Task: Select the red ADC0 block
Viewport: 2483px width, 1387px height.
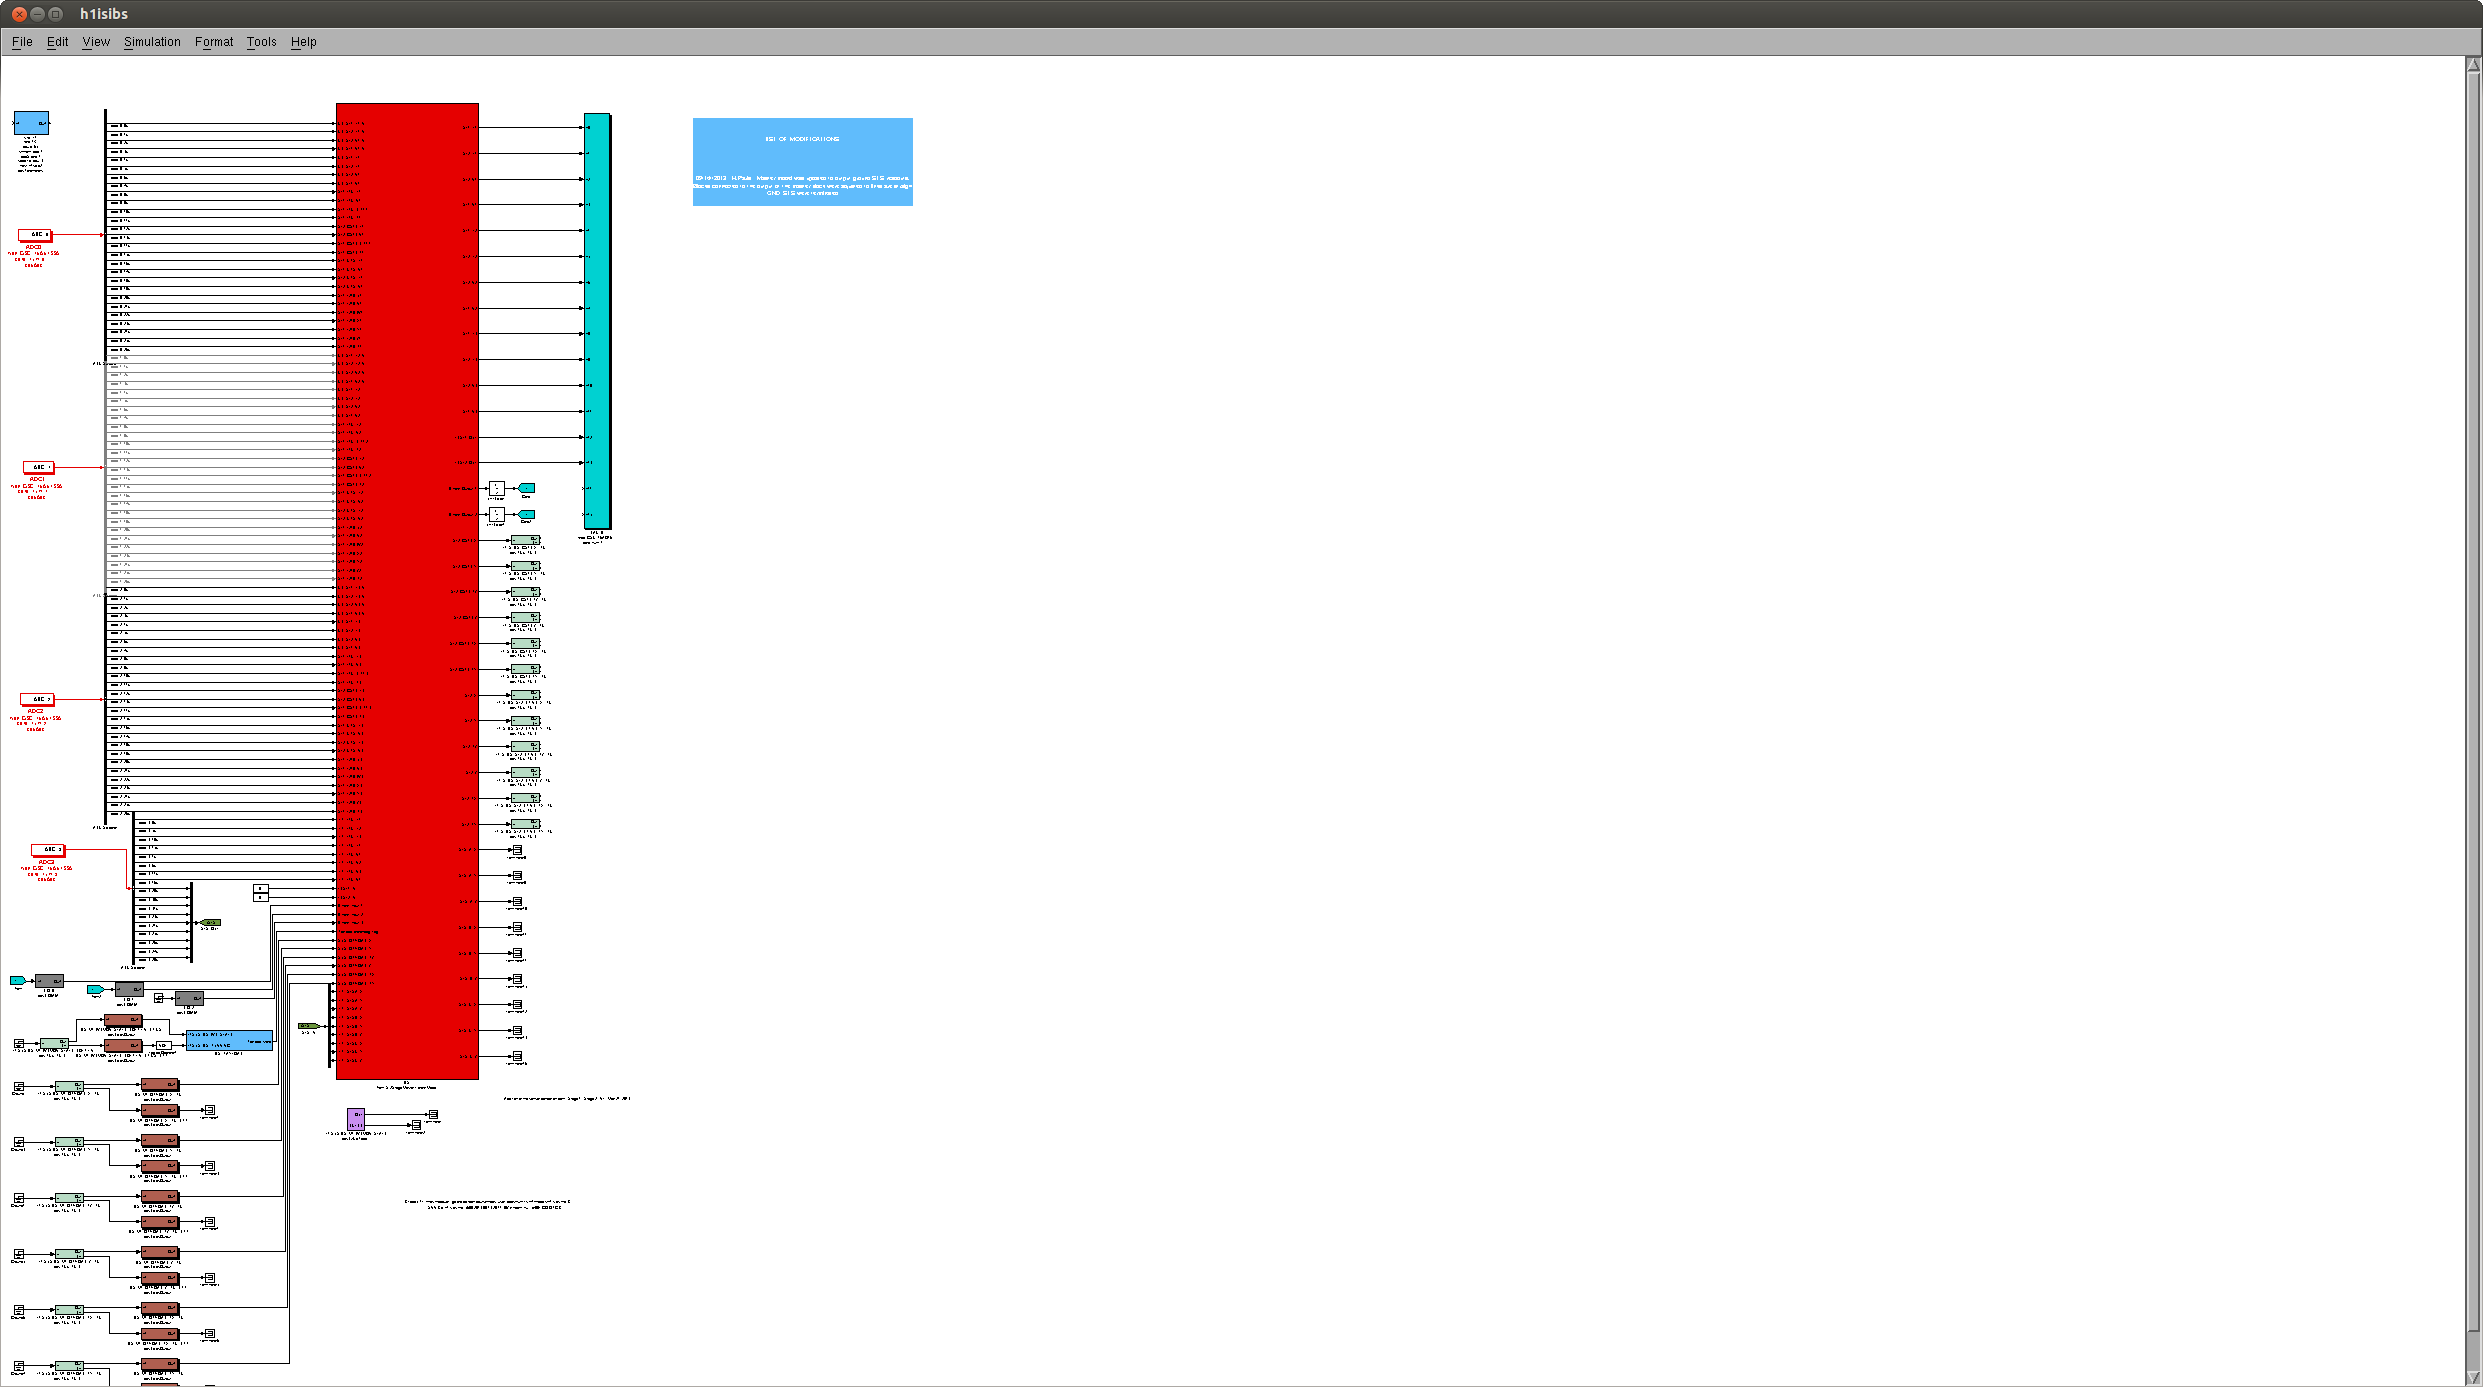Action: (35, 235)
